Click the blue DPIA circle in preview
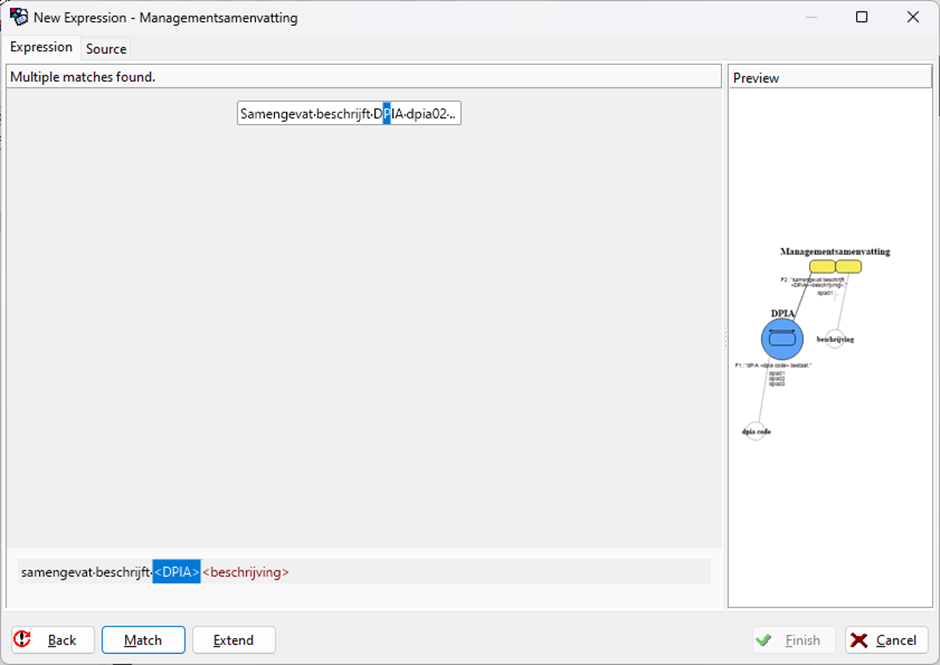 point(782,339)
